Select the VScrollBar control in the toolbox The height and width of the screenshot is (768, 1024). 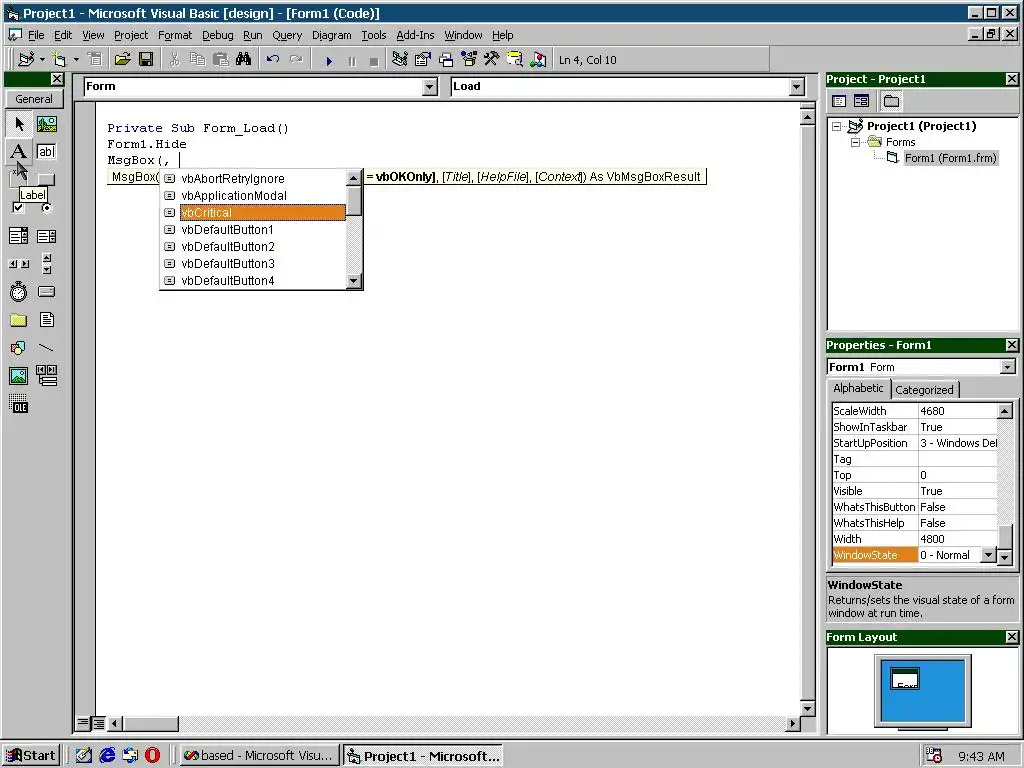pyautogui.click(x=46, y=264)
